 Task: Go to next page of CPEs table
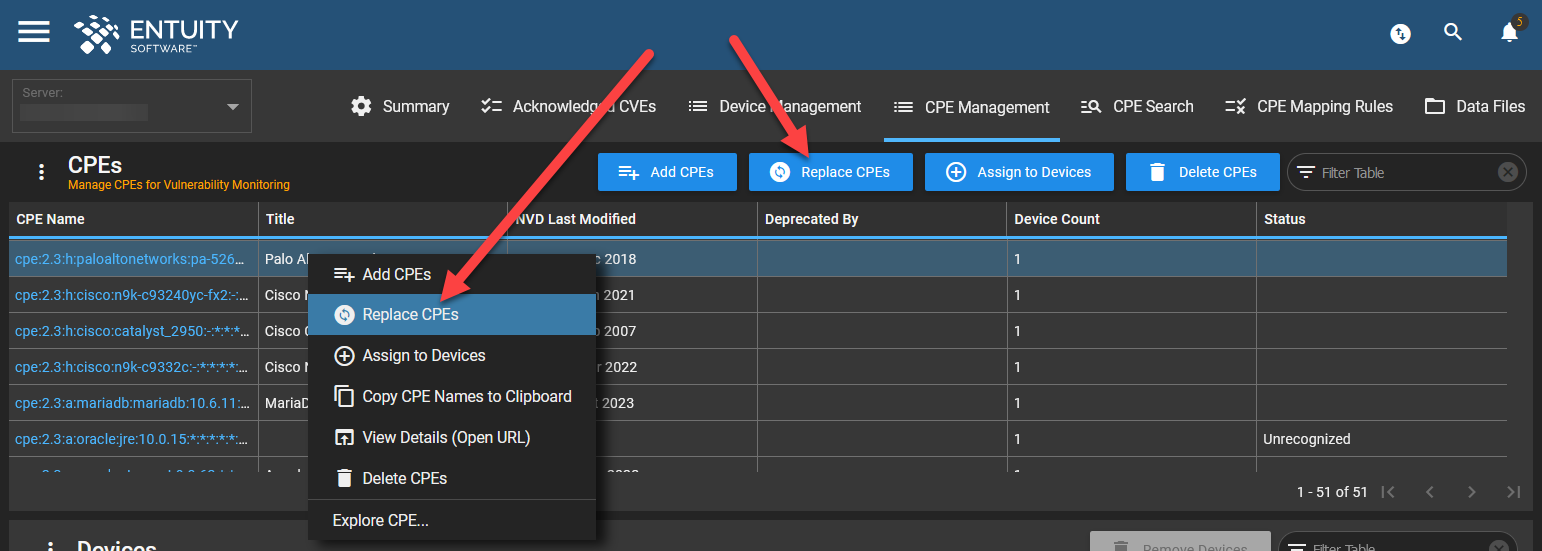point(1472,492)
